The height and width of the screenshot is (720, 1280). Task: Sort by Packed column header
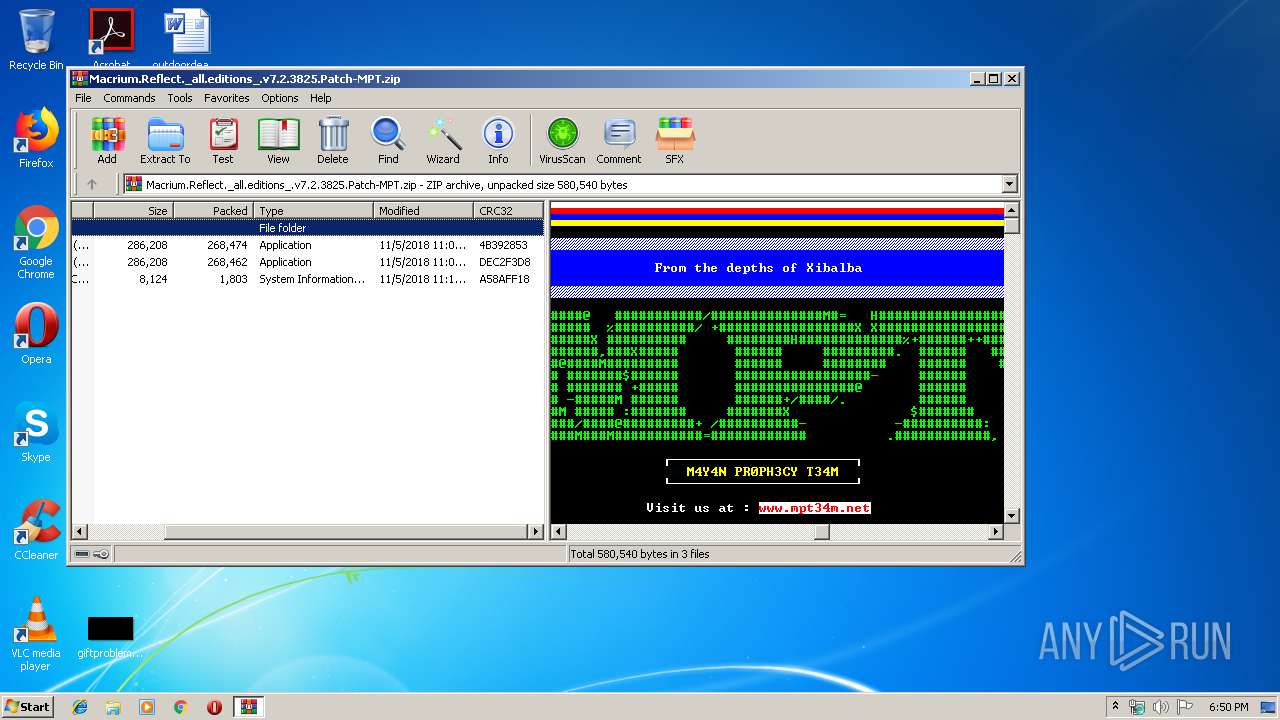click(x=213, y=210)
